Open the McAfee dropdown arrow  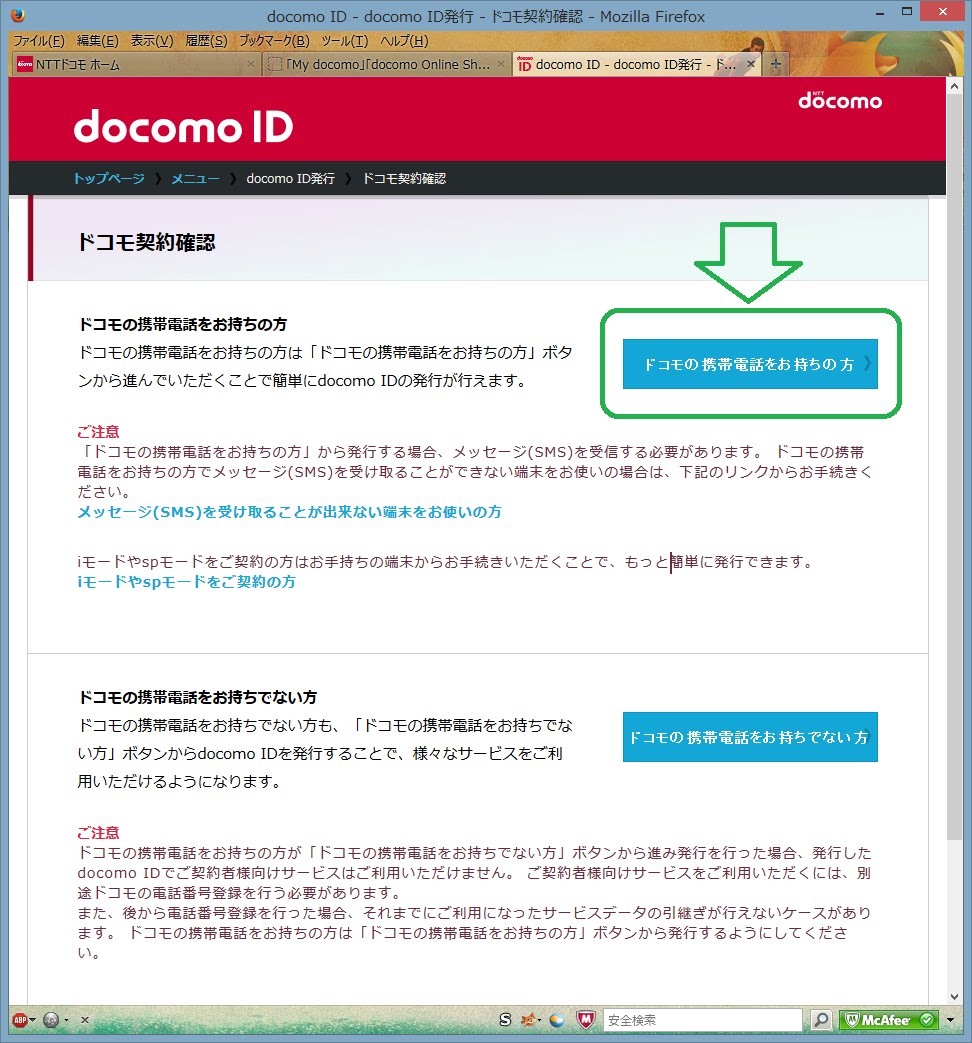coord(950,1020)
